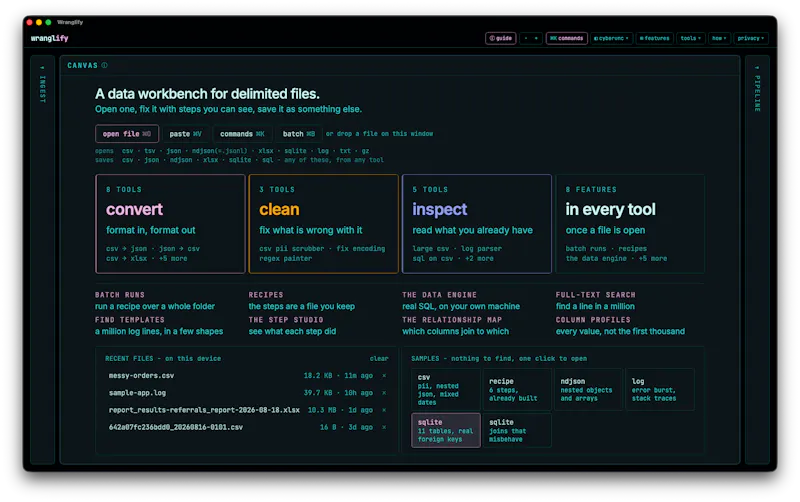
Task: Click the minus control beside guide
Action: (x=526, y=38)
